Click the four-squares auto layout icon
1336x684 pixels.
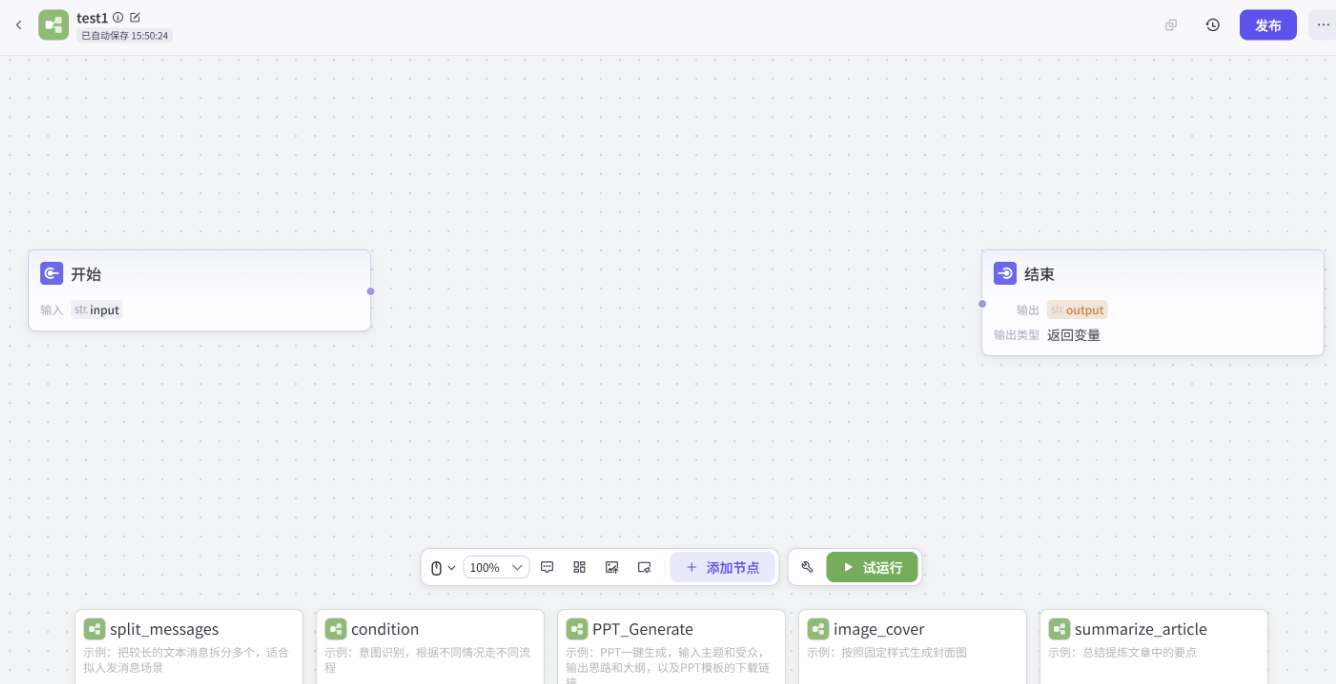[x=579, y=567]
